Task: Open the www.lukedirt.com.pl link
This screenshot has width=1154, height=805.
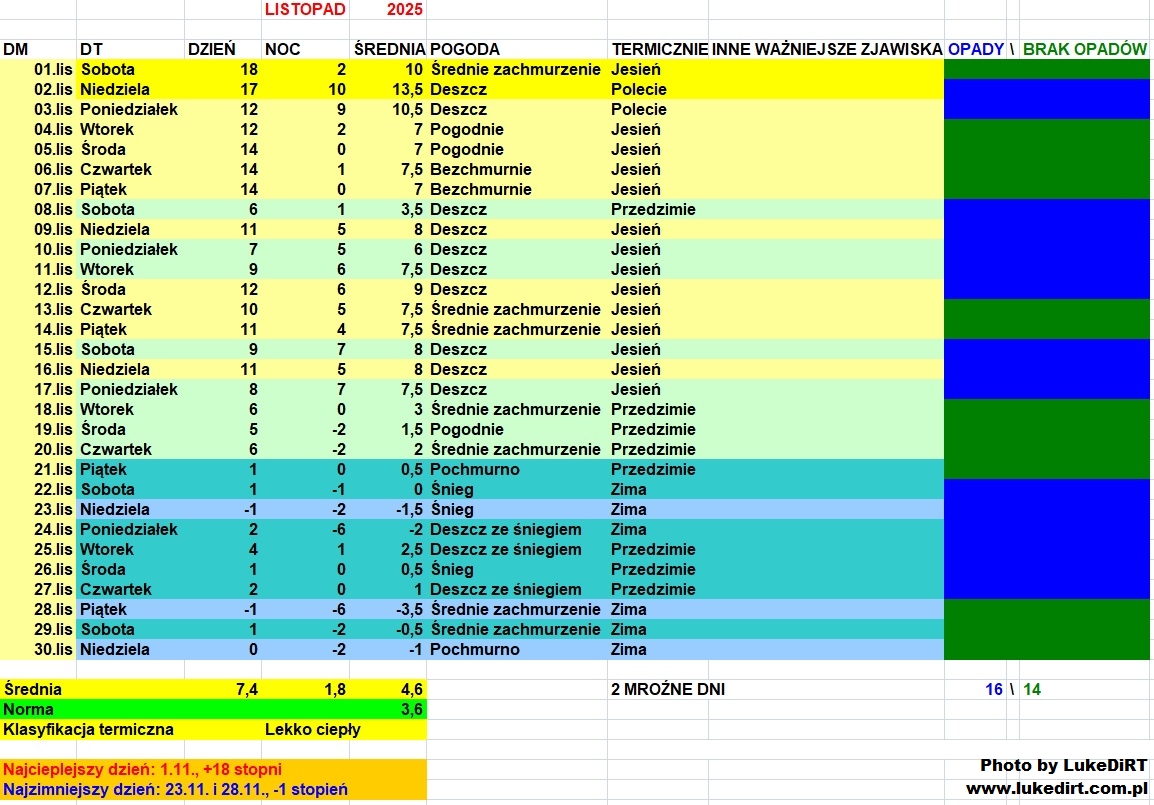Action: (x=1056, y=788)
